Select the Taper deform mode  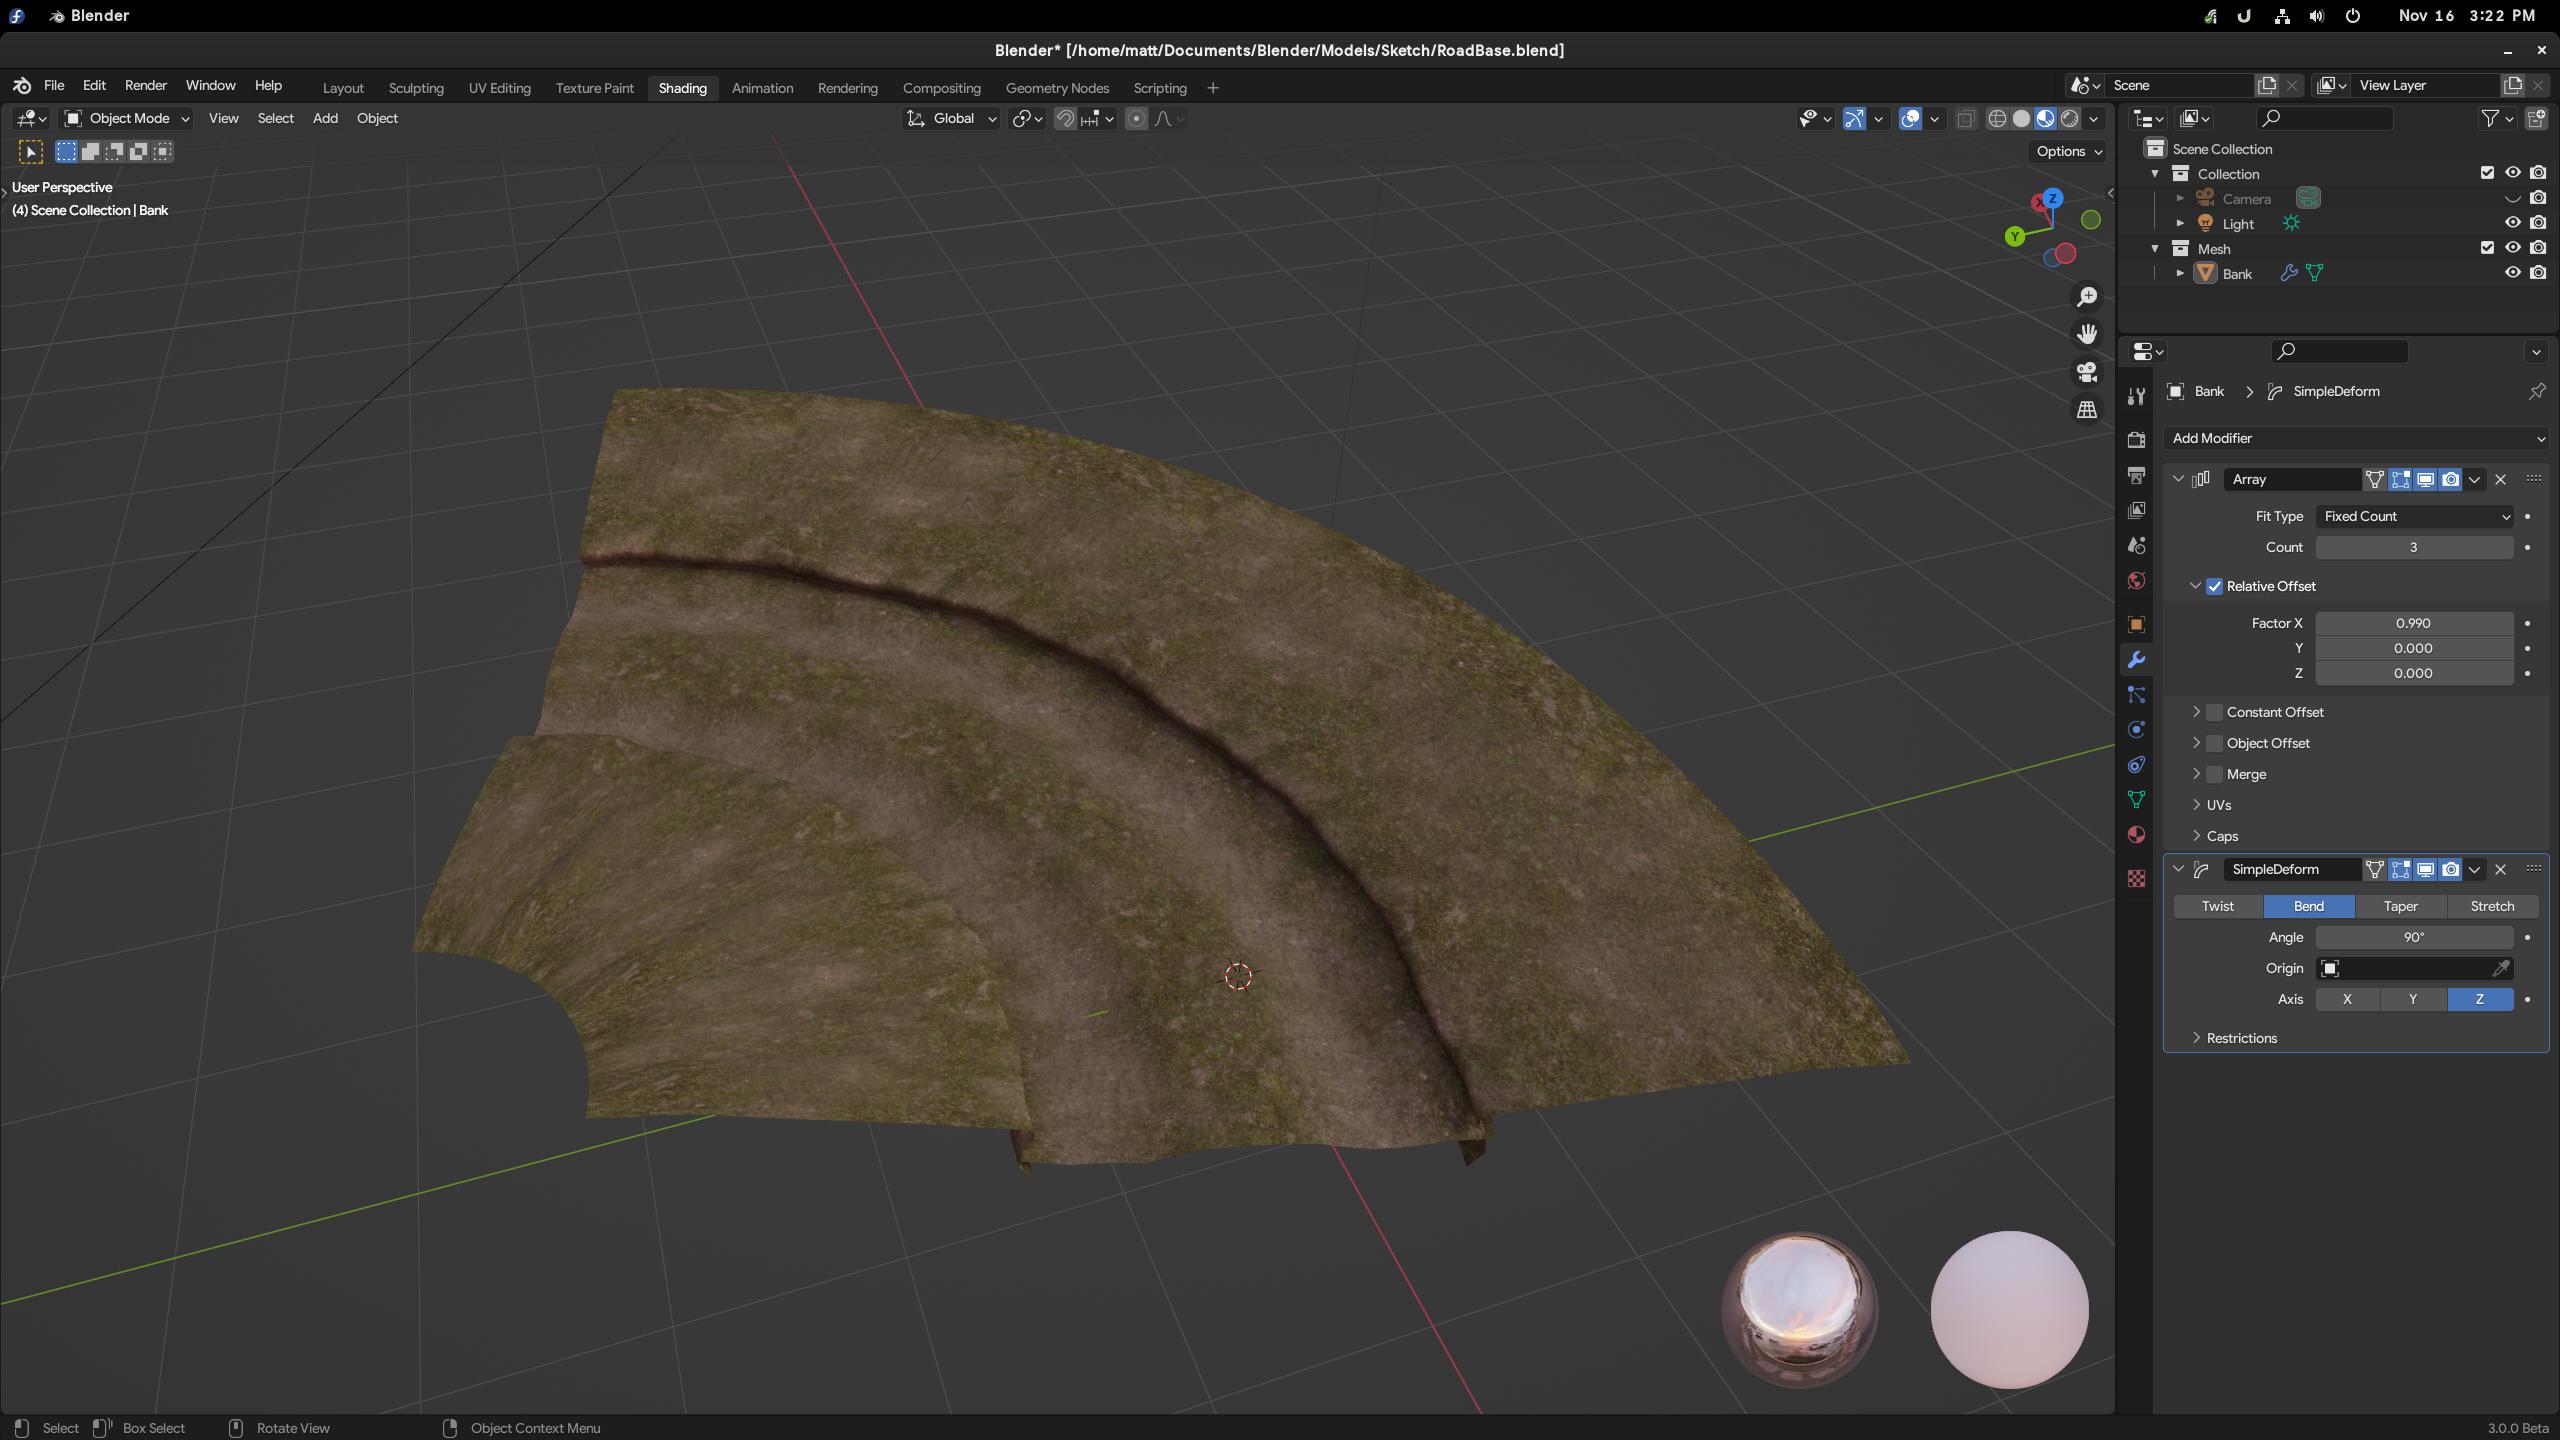(x=2400, y=906)
